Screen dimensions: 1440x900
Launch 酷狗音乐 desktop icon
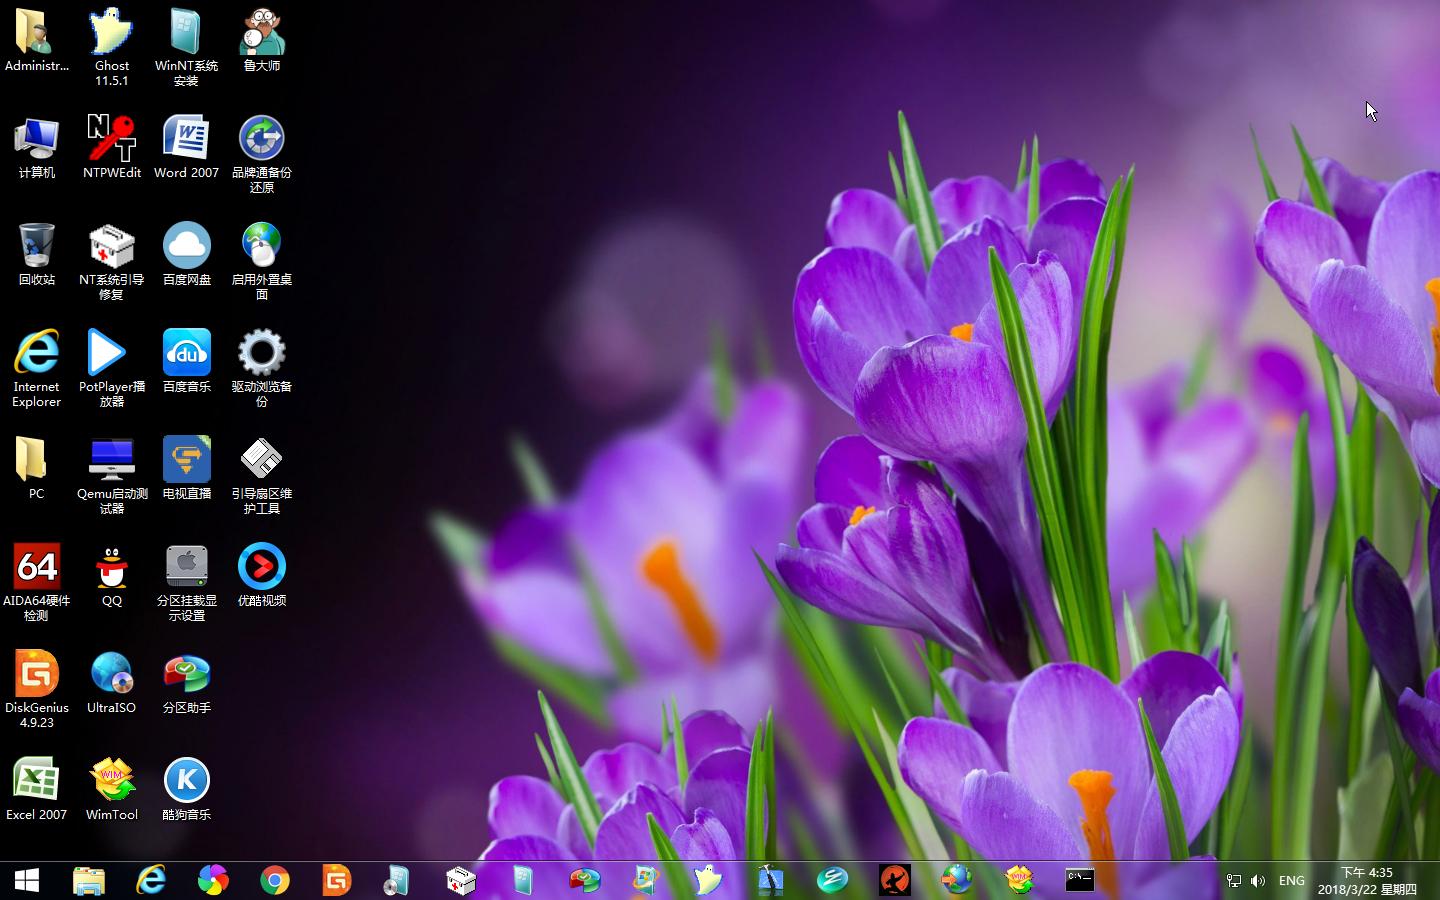coord(187,790)
